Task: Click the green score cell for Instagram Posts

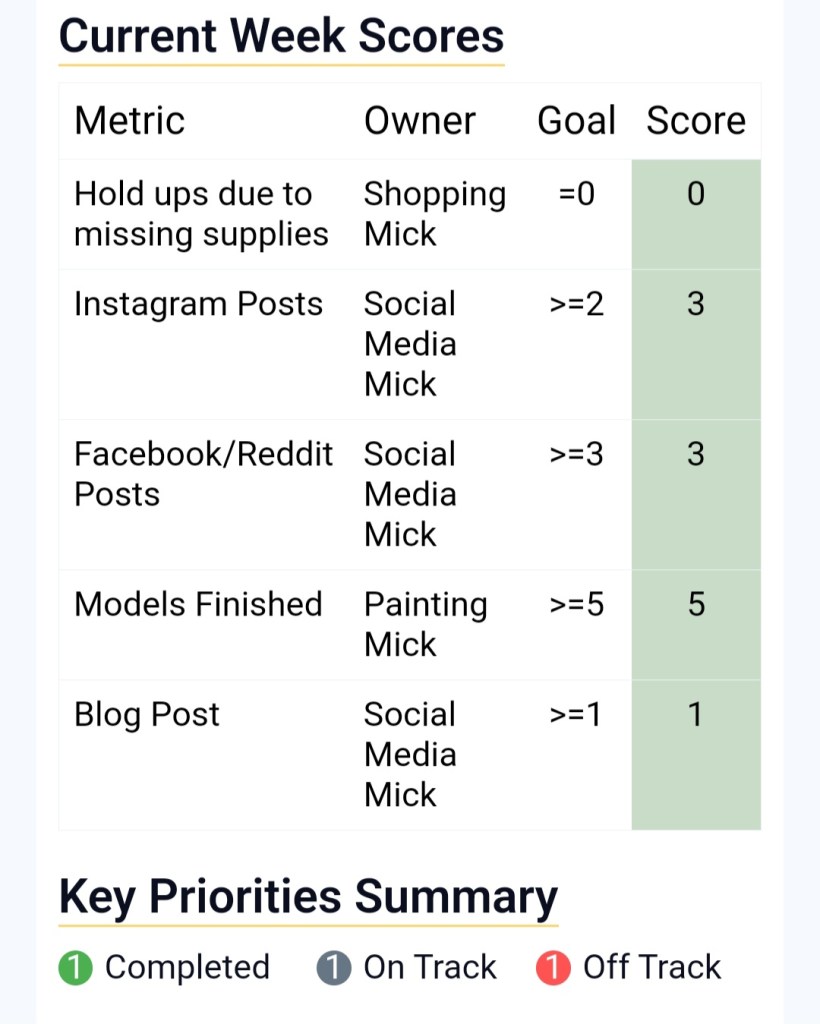Action: tap(696, 344)
